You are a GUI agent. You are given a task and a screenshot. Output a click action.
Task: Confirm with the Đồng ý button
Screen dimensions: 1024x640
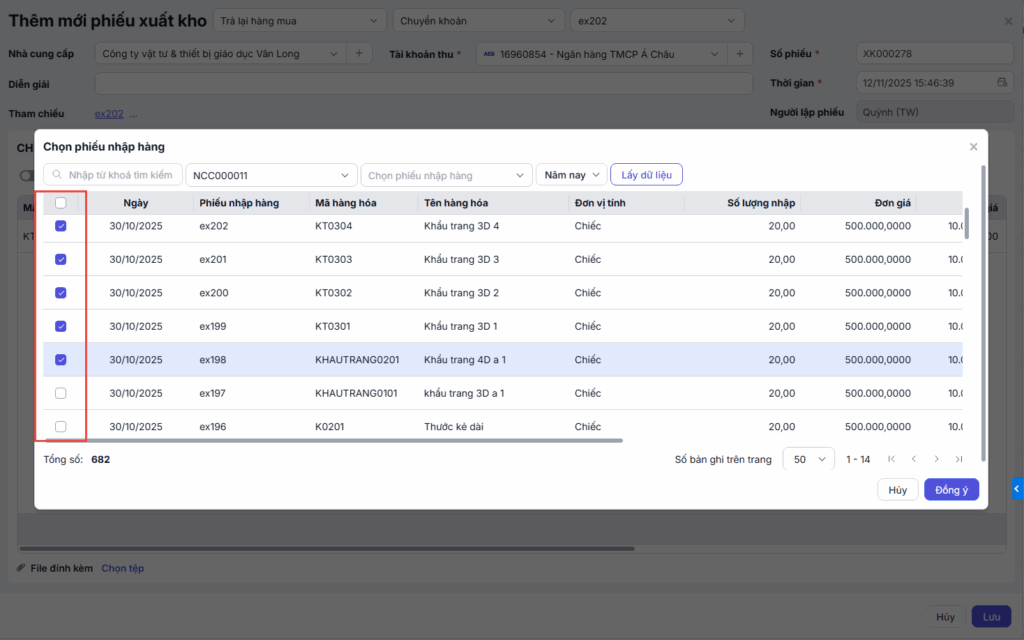tap(951, 490)
